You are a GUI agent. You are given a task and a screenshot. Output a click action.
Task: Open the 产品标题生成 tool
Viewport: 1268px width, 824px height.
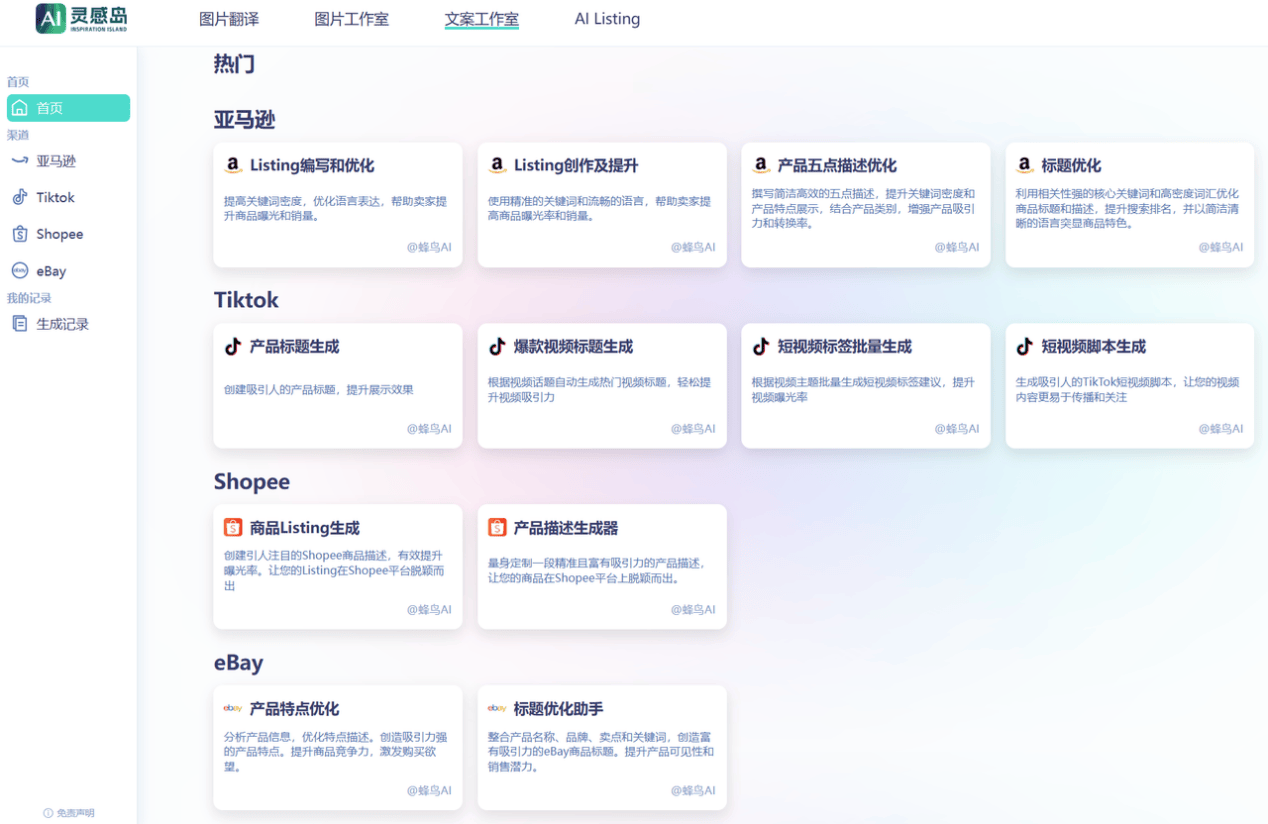click(338, 386)
